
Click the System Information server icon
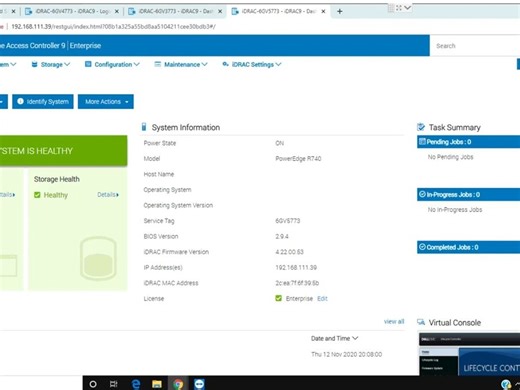tap(144, 127)
